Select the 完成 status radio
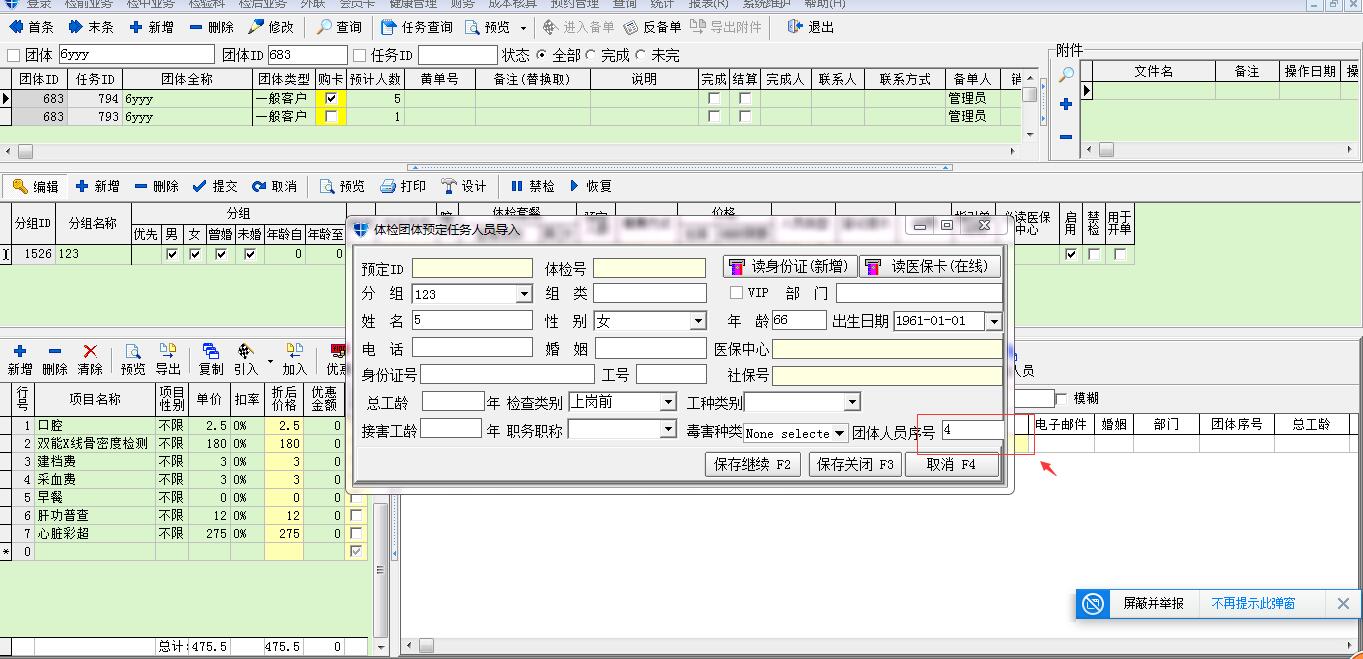Image resolution: width=1363 pixels, height=659 pixels. point(591,55)
